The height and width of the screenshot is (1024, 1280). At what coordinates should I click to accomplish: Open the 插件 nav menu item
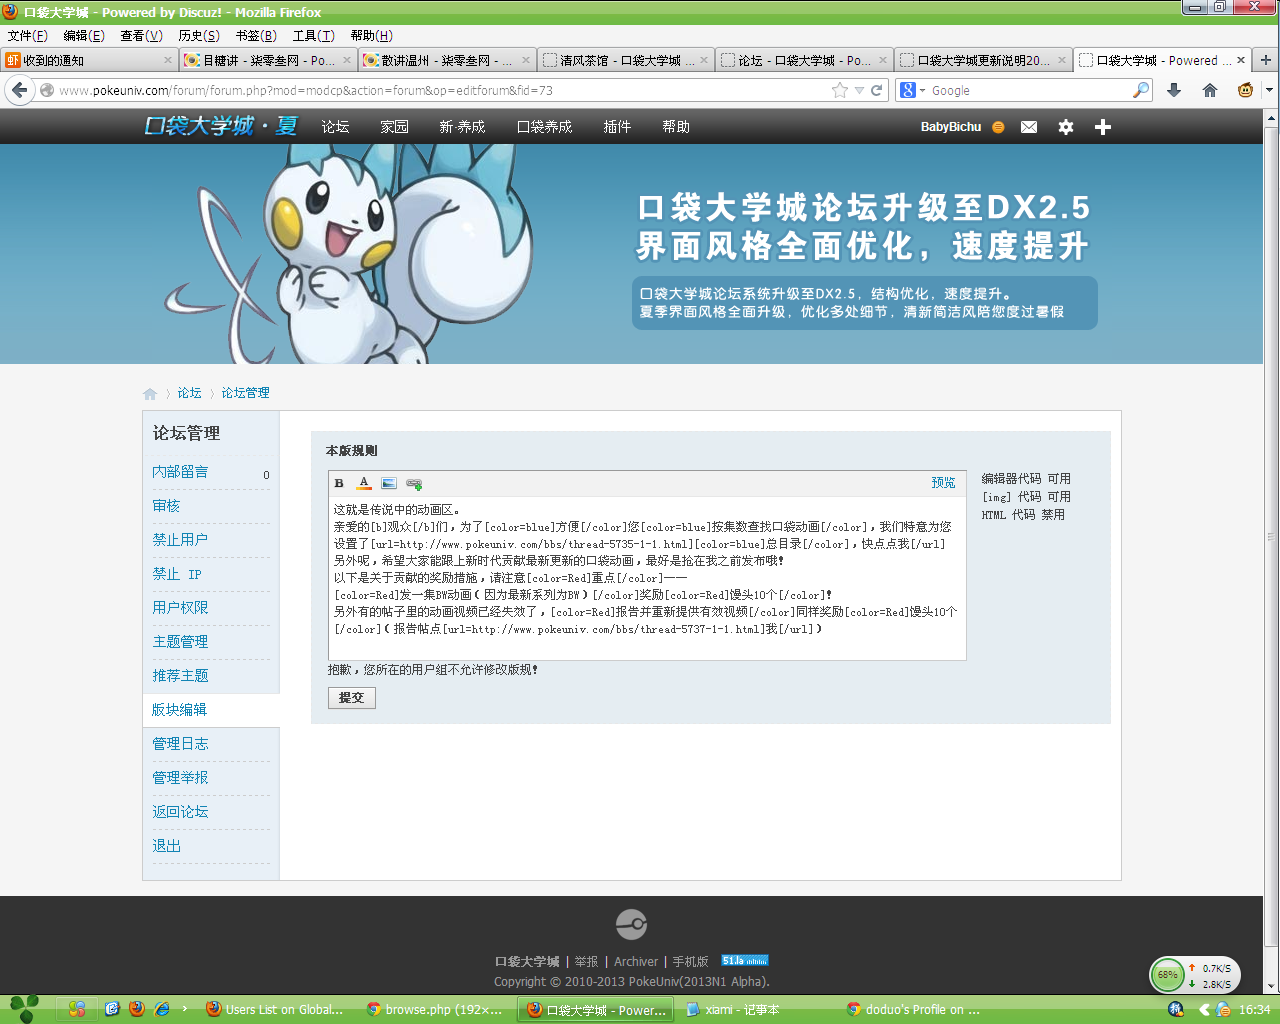pyautogui.click(x=617, y=127)
